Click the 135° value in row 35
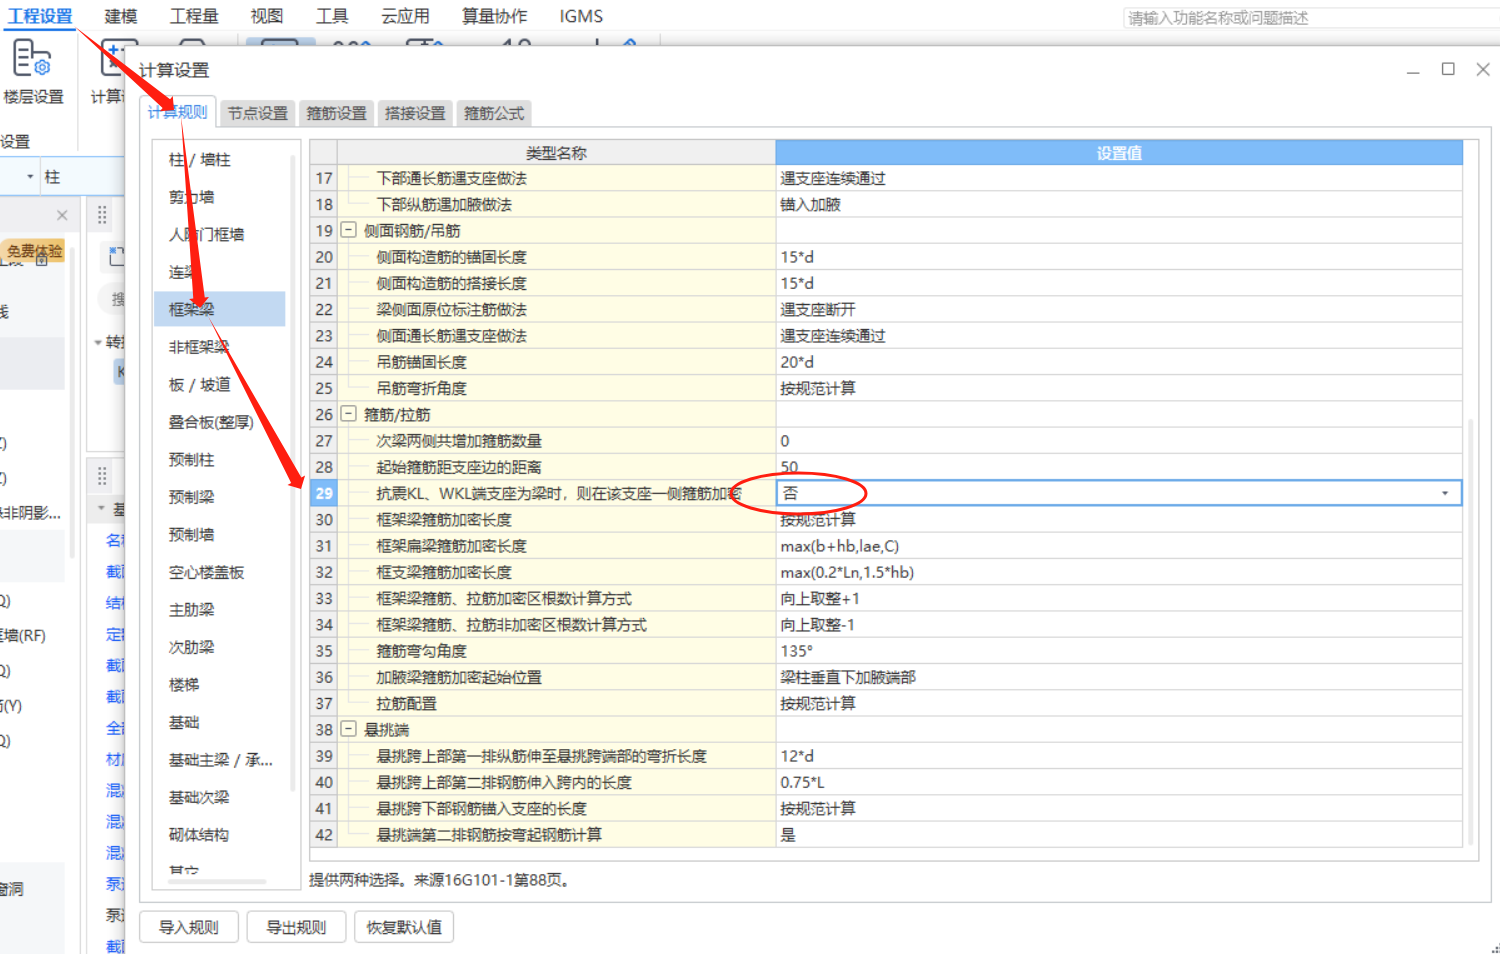Image resolution: width=1500 pixels, height=954 pixels. click(797, 651)
